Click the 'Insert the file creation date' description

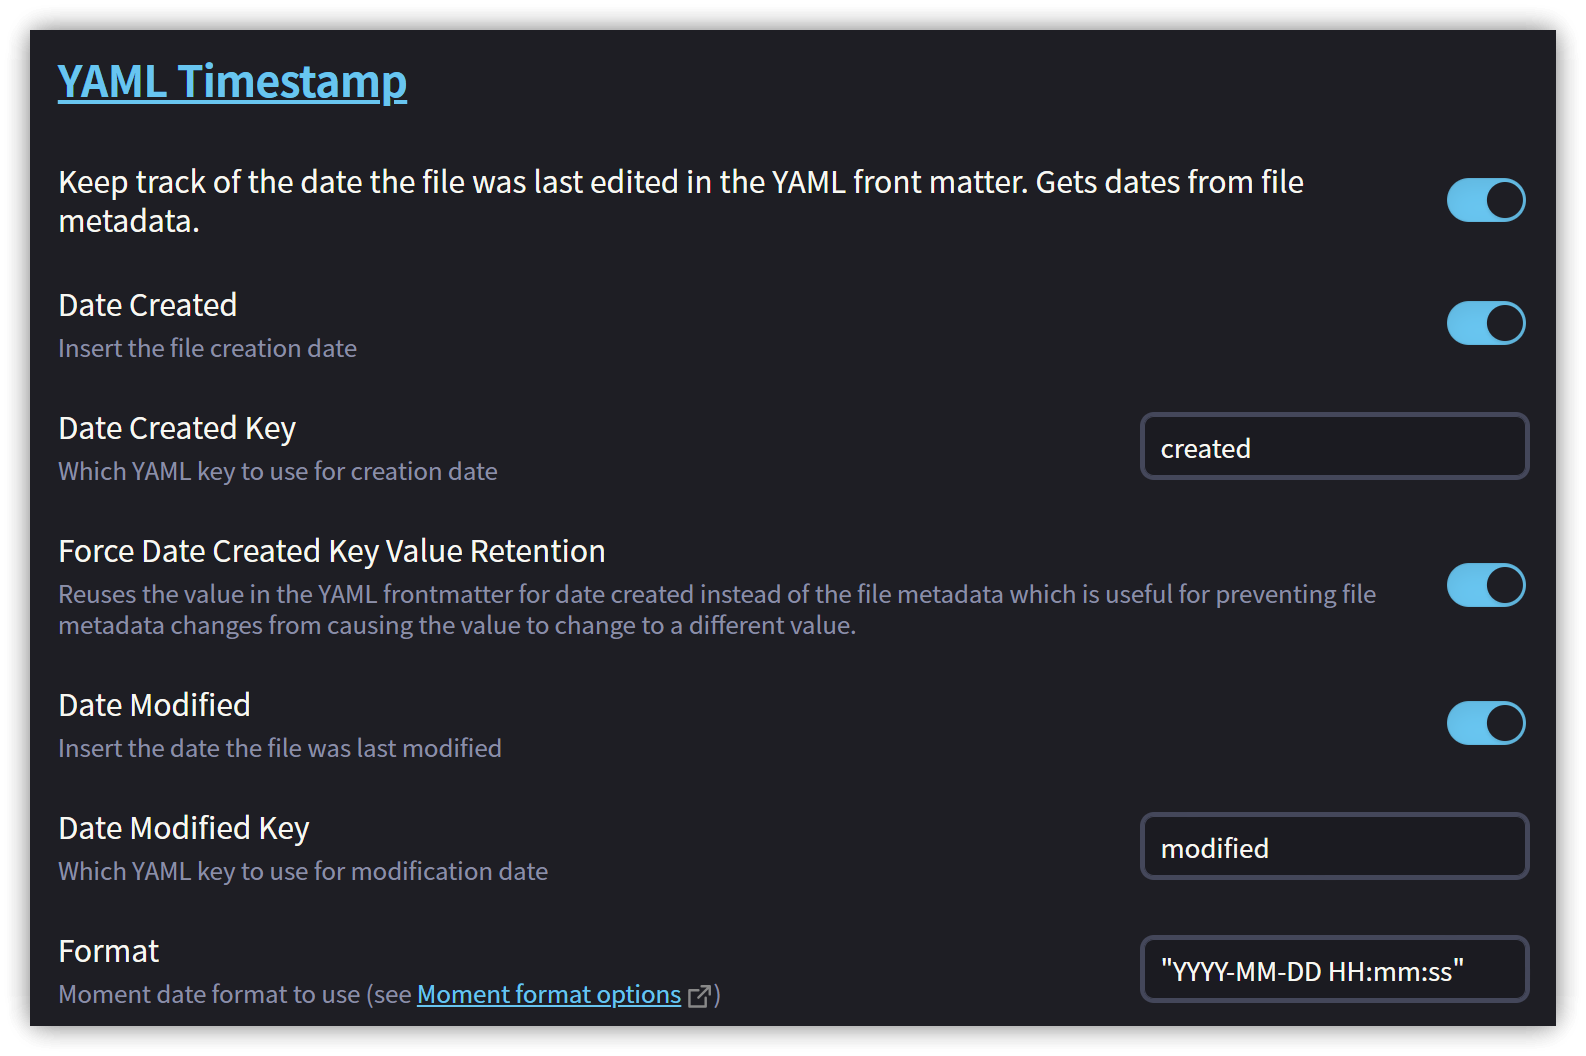coord(208,348)
